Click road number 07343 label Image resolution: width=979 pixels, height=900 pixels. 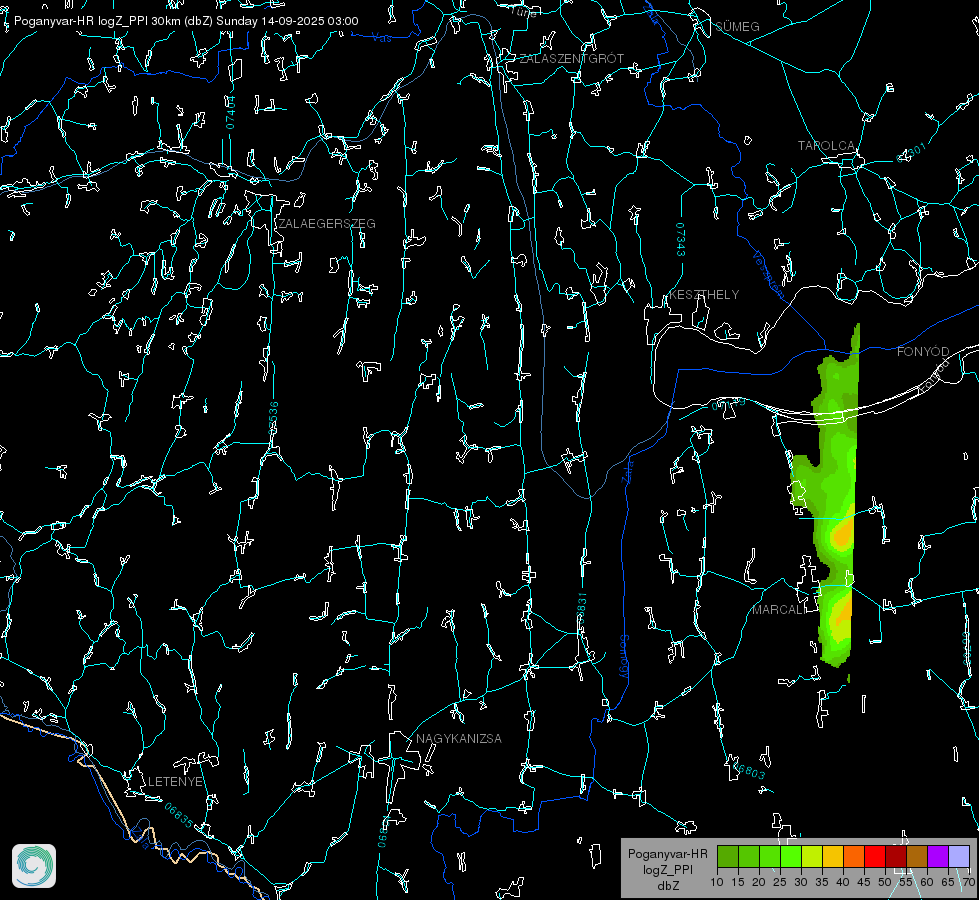[681, 240]
